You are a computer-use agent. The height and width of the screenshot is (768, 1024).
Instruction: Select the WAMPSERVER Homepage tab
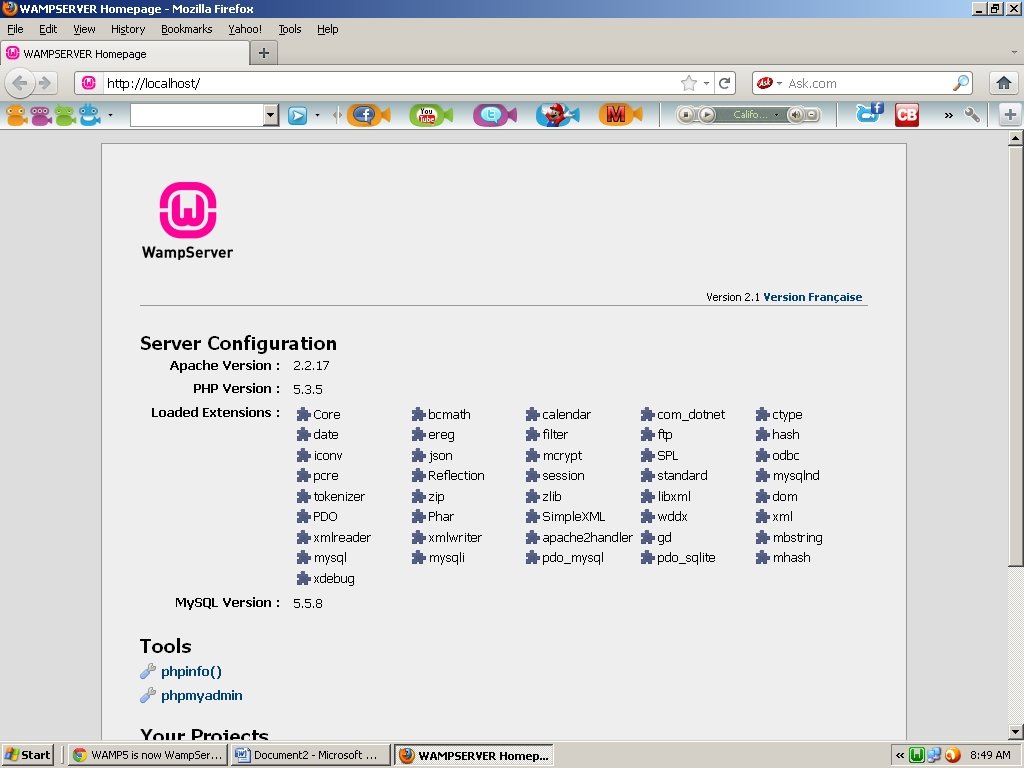(x=125, y=54)
